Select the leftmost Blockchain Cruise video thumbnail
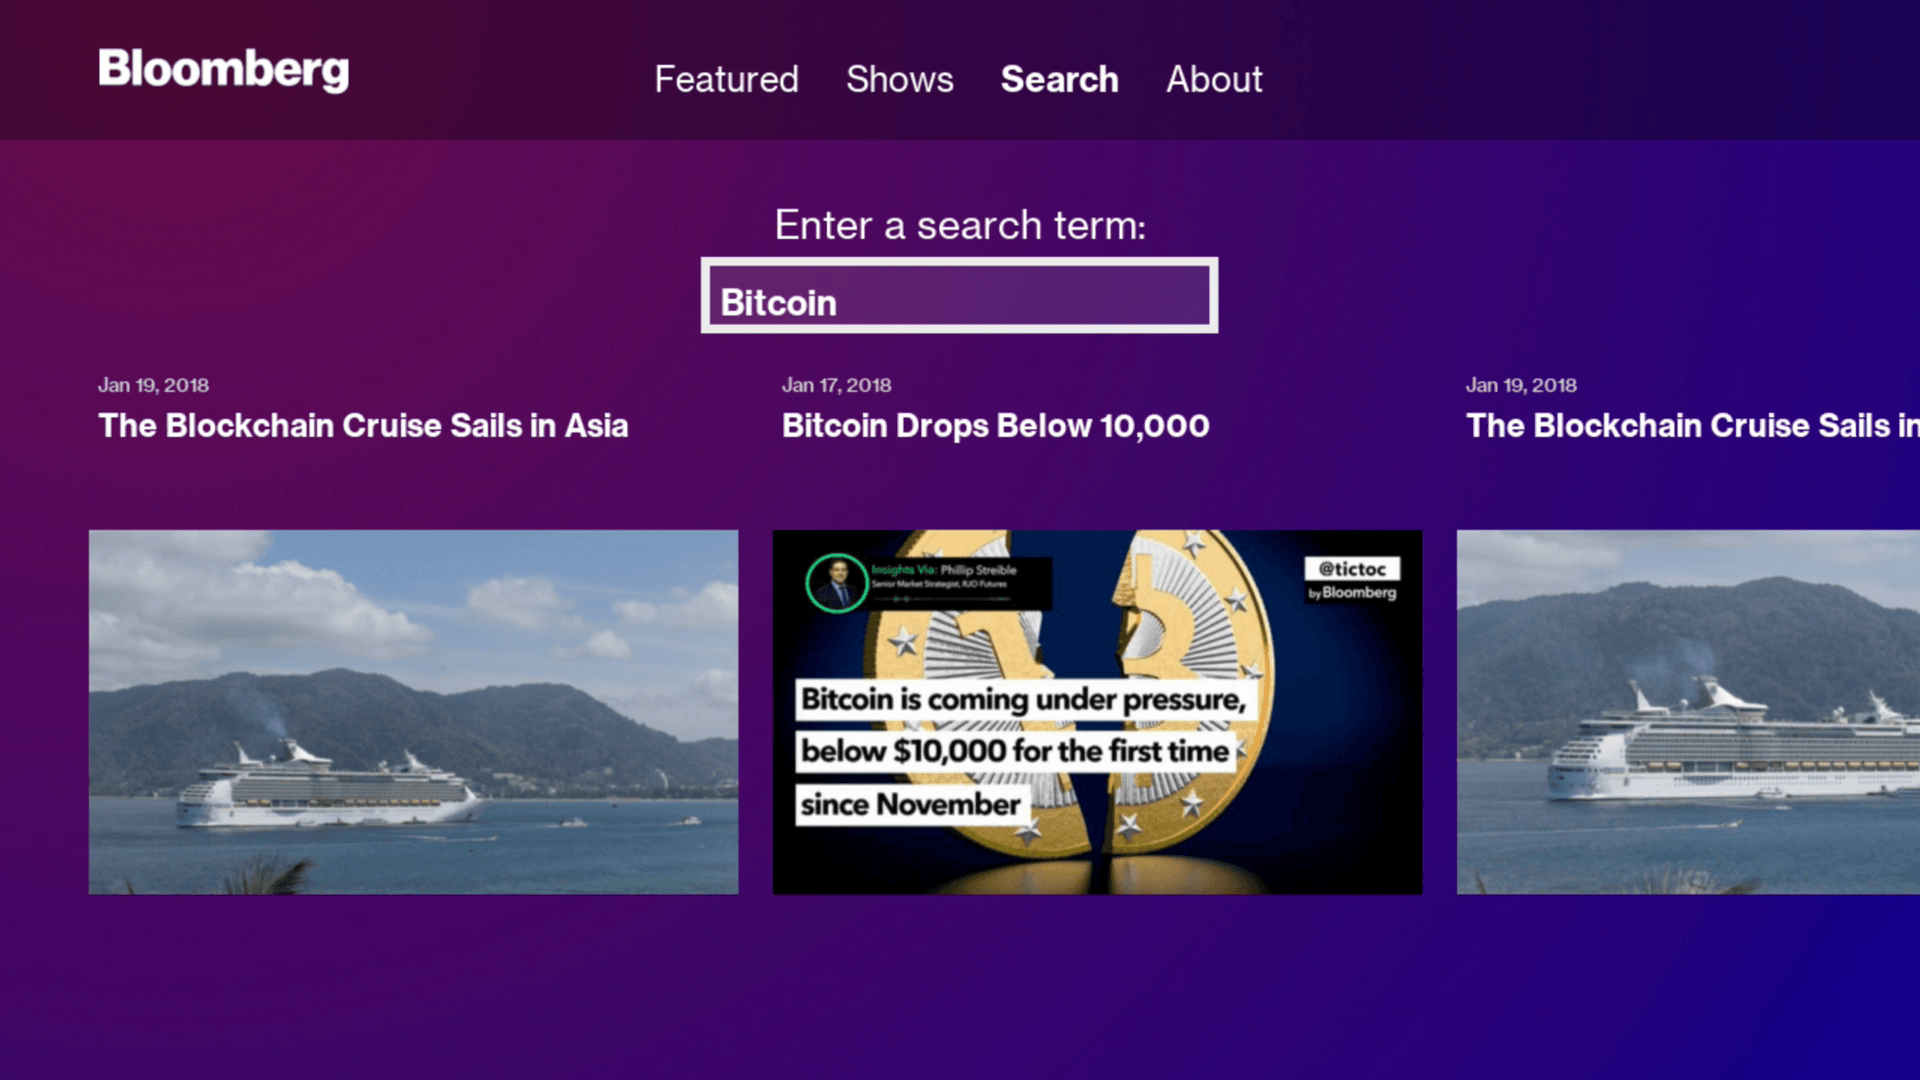The image size is (1920, 1080). click(x=411, y=711)
